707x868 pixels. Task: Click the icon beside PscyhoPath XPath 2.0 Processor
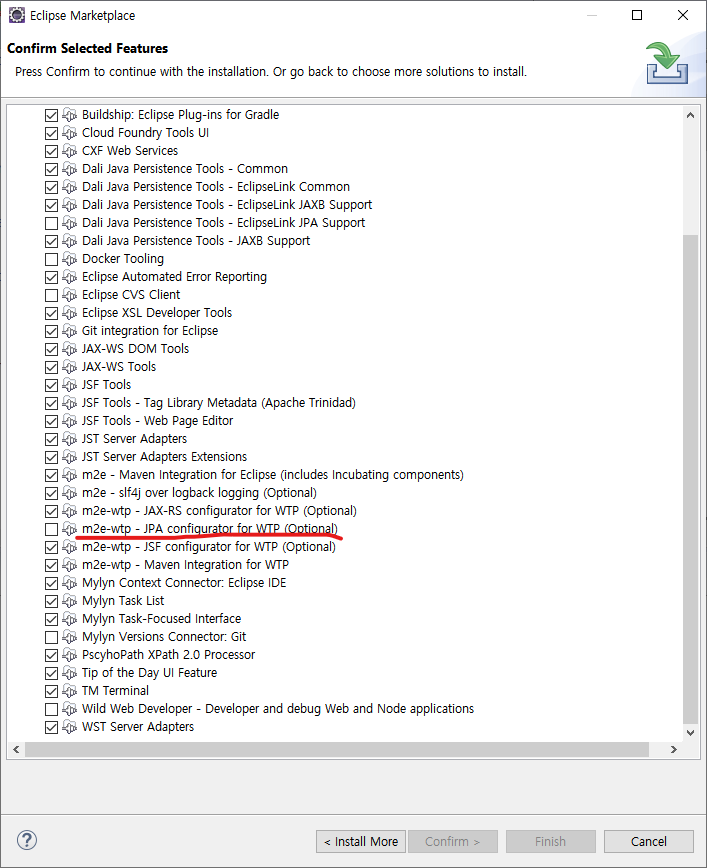point(69,655)
